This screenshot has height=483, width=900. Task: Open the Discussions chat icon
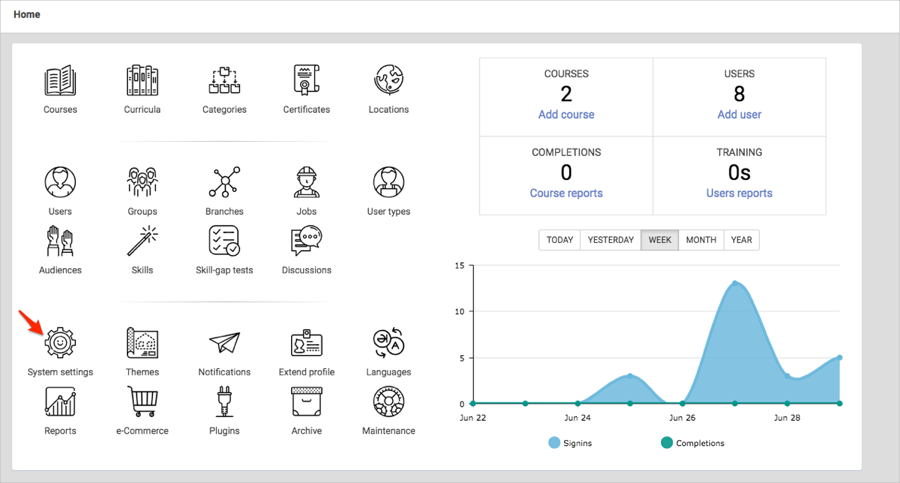(306, 242)
